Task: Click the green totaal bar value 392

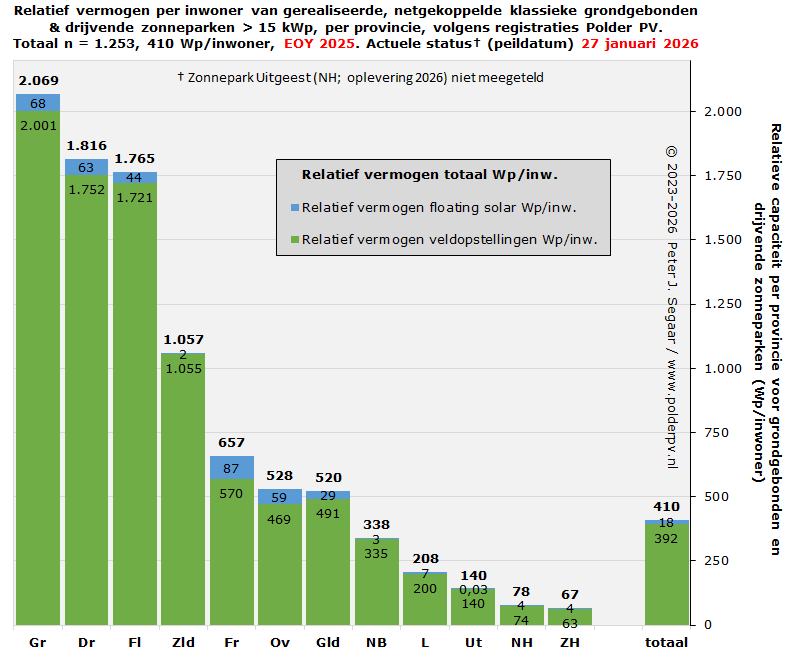Action: (666, 537)
